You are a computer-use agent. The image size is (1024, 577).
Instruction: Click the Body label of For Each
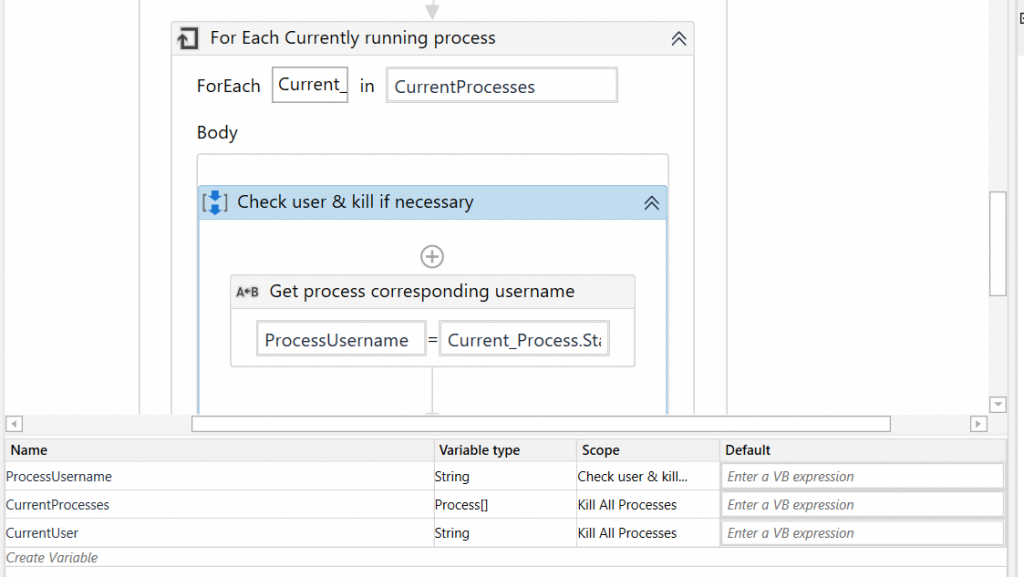coord(217,132)
